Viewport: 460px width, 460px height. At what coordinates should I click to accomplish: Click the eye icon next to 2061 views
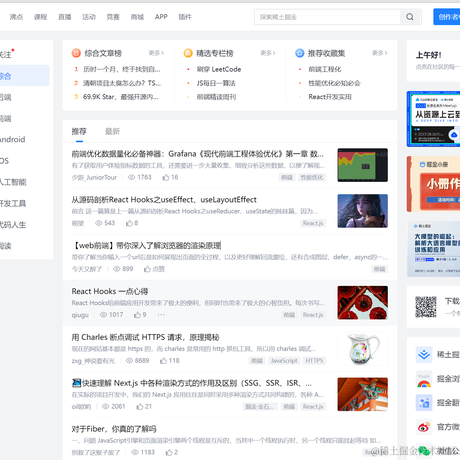pos(106,406)
